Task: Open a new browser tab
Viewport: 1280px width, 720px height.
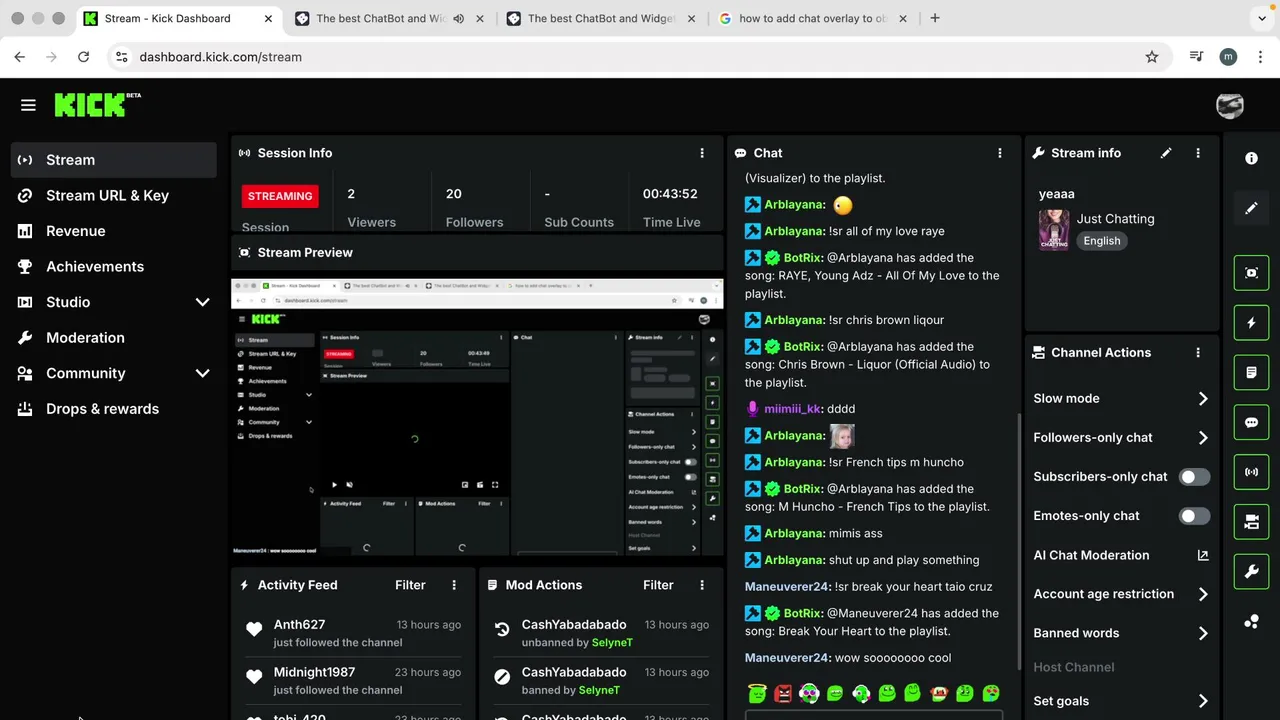Action: 935,18
